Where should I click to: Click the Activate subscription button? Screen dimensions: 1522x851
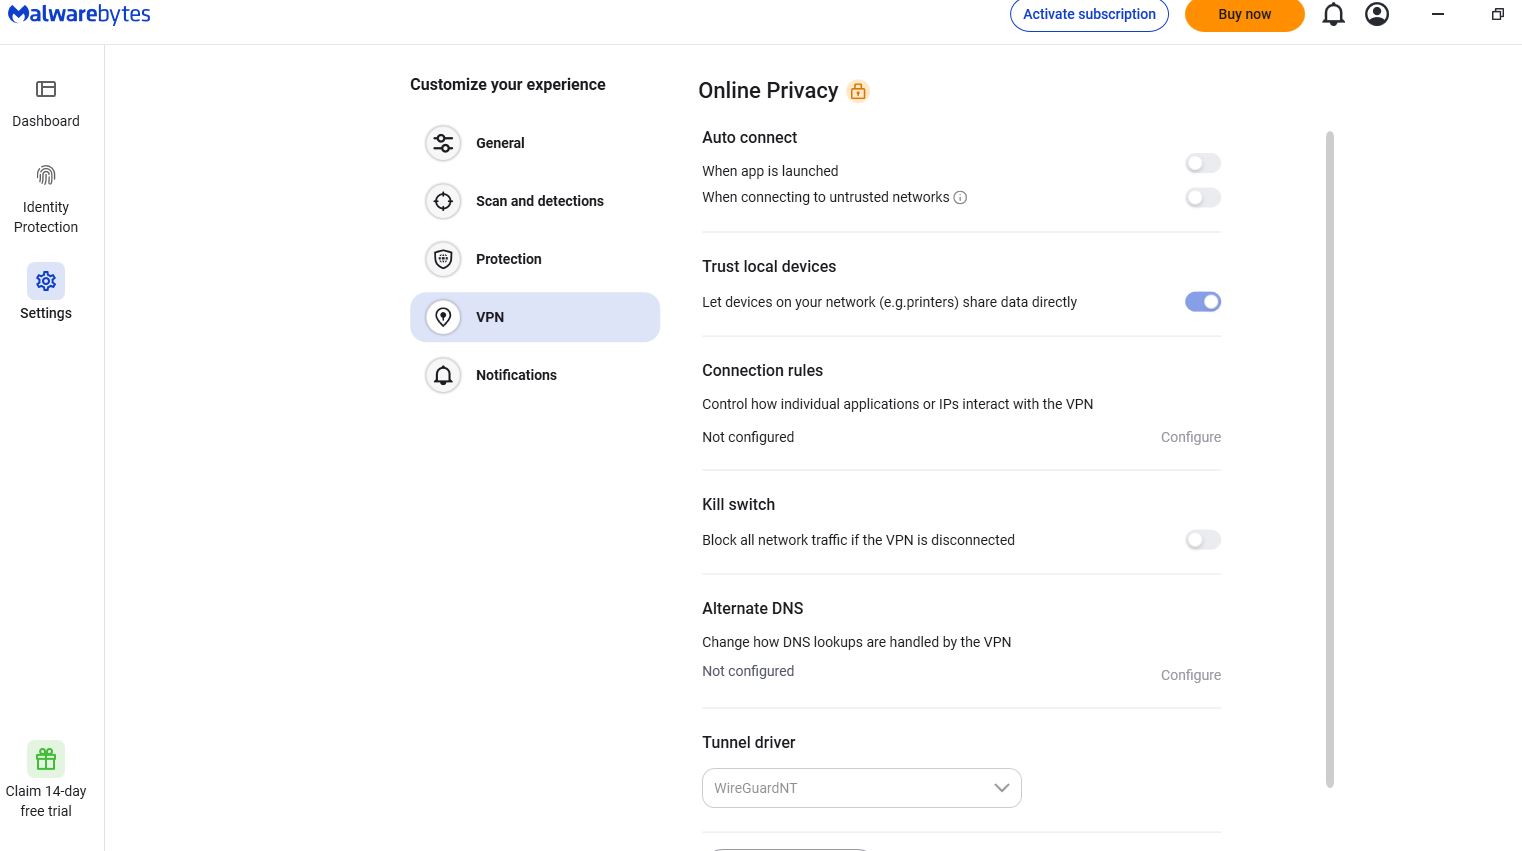click(1089, 15)
